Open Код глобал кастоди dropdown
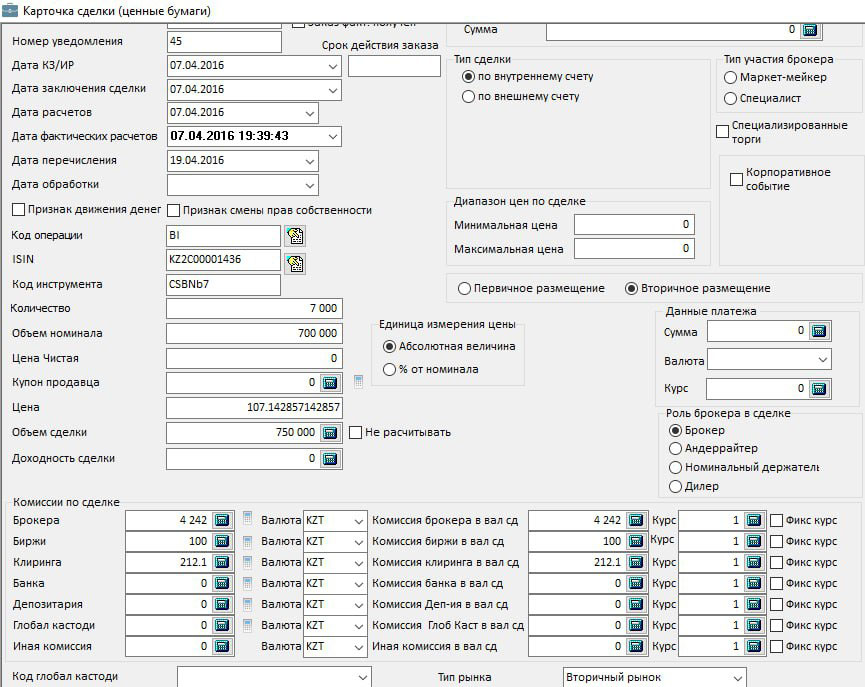Screen dimensions: 865x687 point(361,678)
